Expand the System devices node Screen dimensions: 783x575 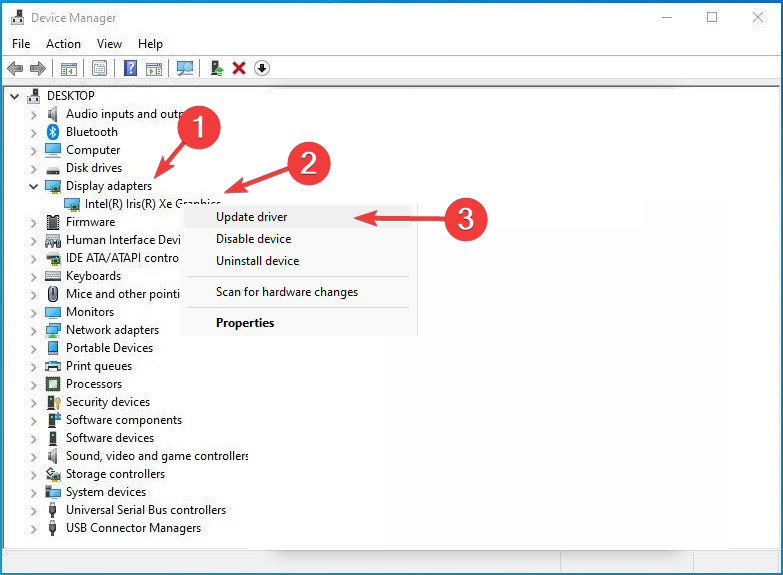pyautogui.click(x=33, y=493)
